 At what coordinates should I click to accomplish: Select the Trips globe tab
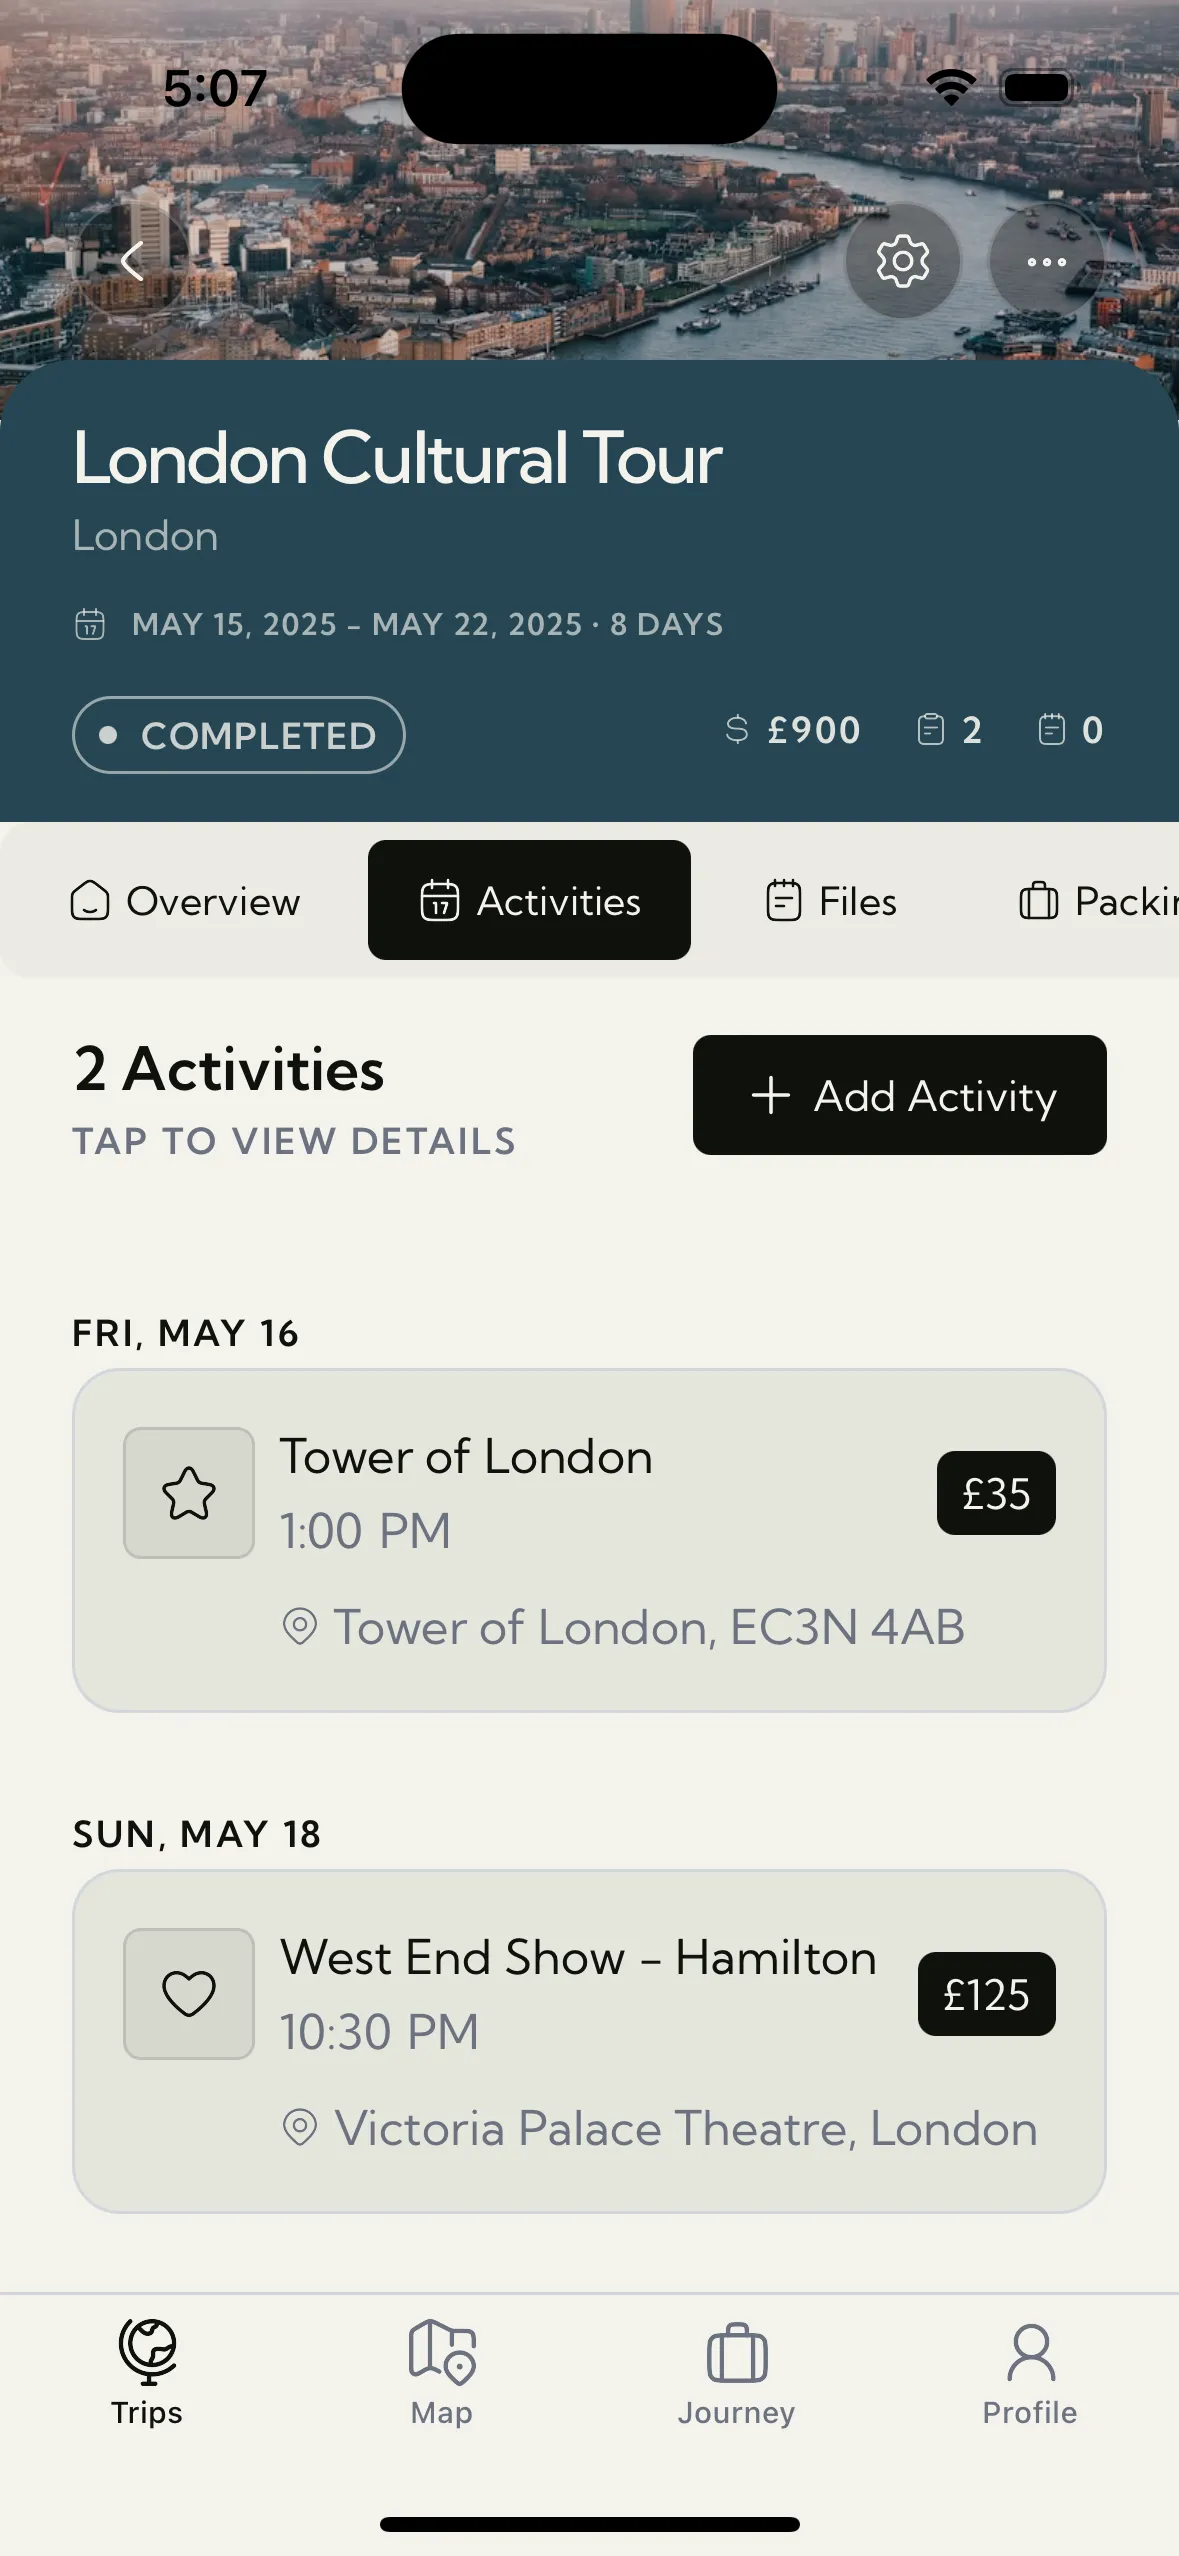click(147, 2370)
